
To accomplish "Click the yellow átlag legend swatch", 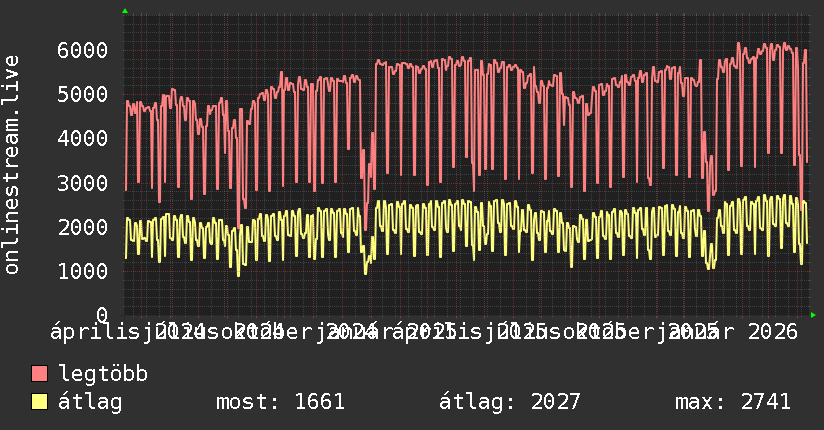I will 39,402.
